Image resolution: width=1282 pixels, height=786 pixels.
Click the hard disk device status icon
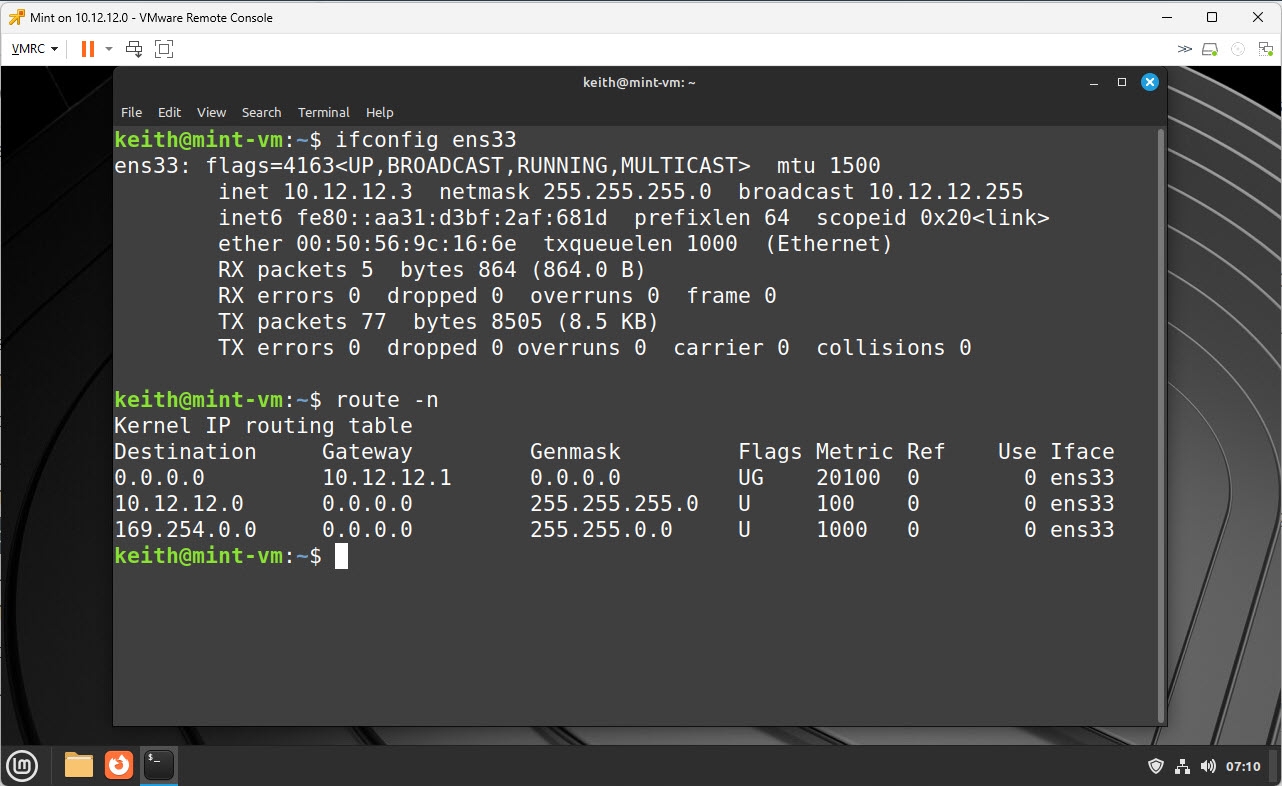click(x=1210, y=48)
